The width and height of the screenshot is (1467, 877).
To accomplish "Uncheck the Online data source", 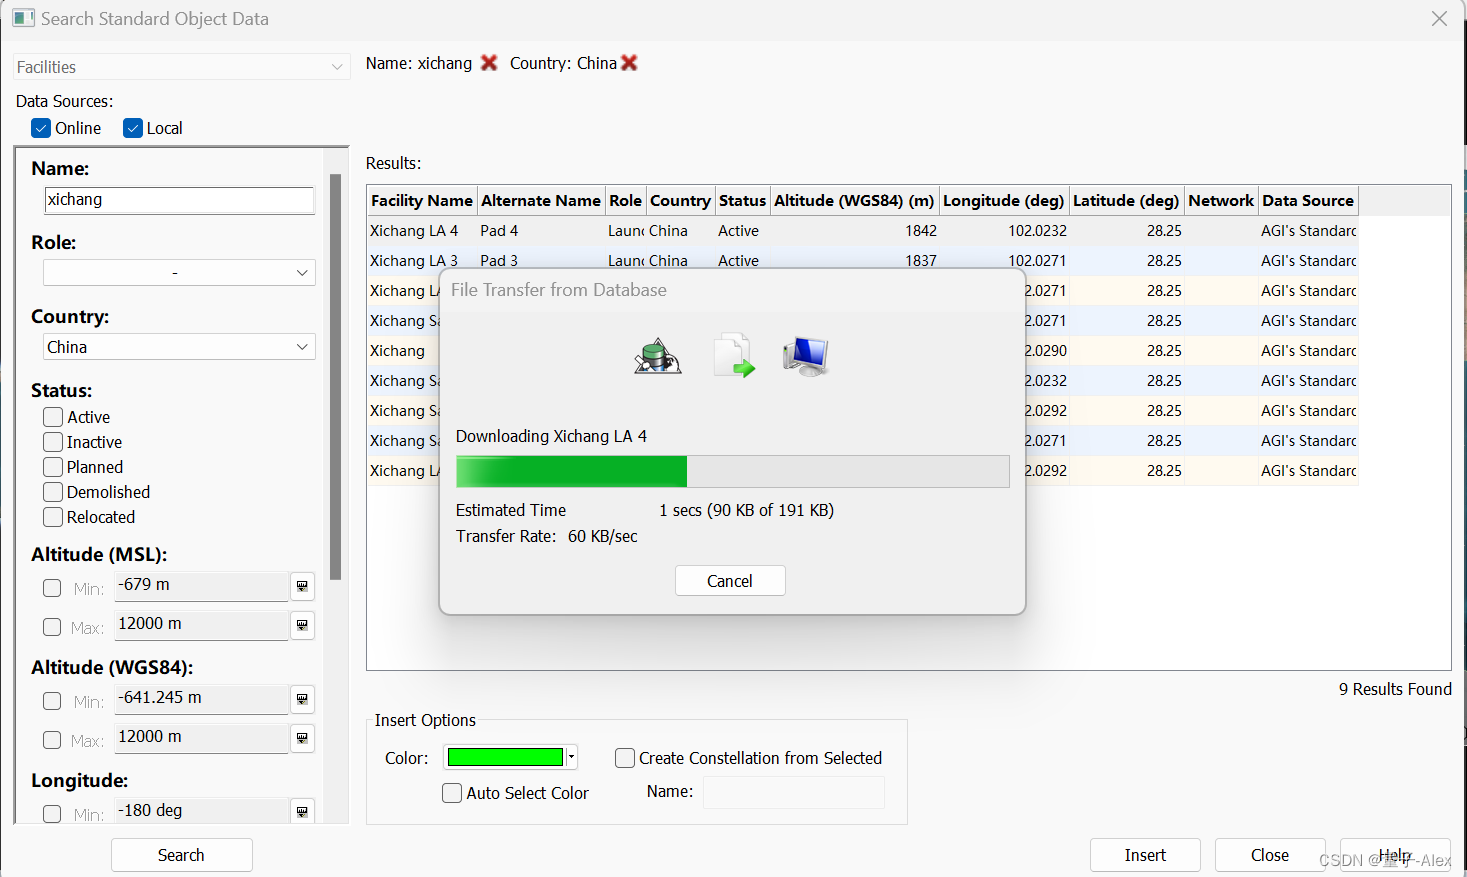I will [41, 128].
